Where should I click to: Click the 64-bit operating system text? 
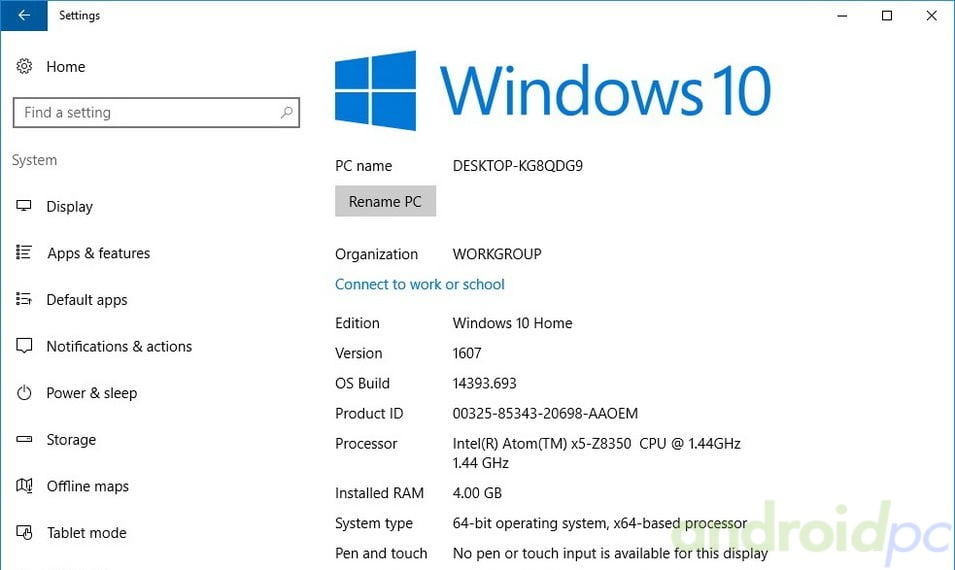point(599,523)
